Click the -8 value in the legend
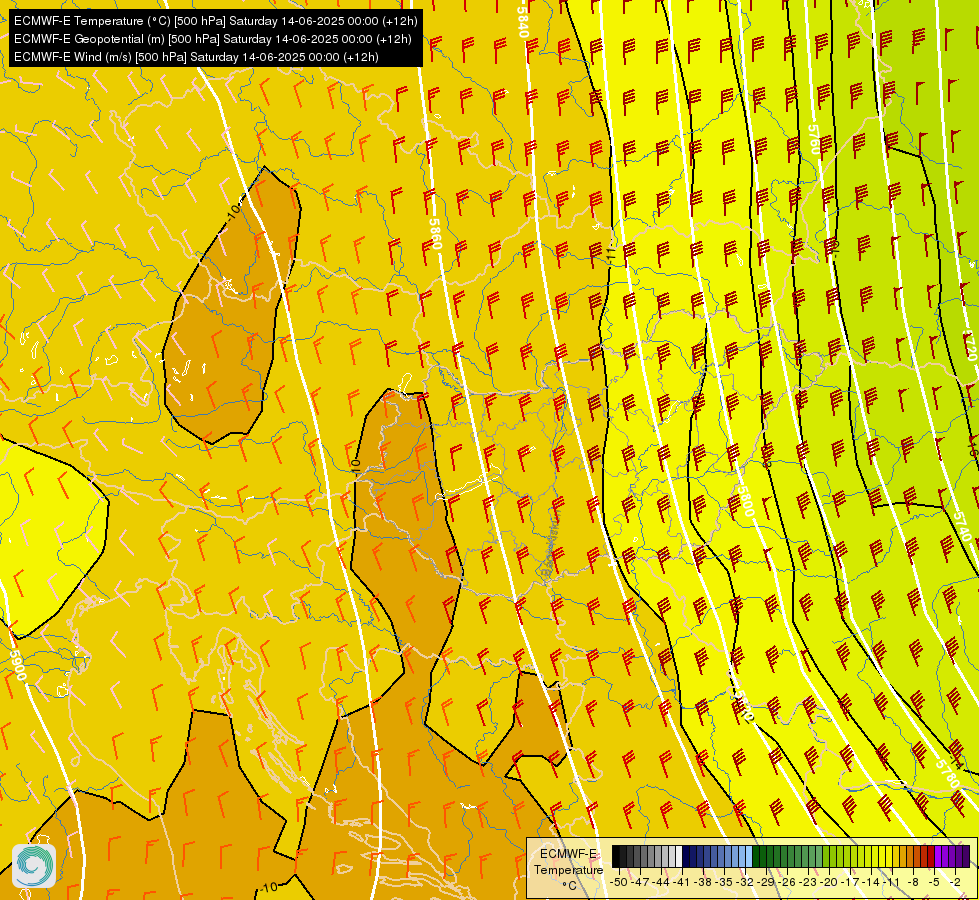The height and width of the screenshot is (900, 979). click(x=913, y=882)
